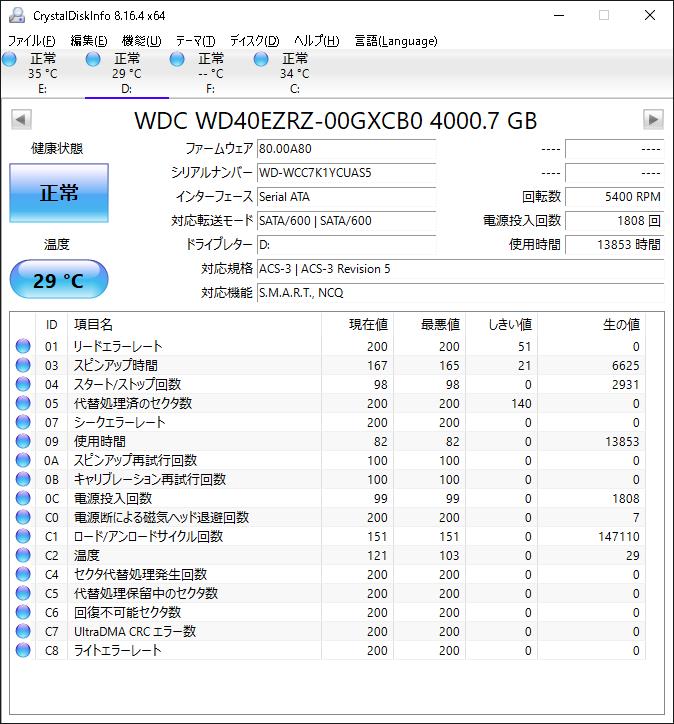Click the 29 °C temperature button
The width and height of the screenshot is (674, 724).
tap(59, 279)
